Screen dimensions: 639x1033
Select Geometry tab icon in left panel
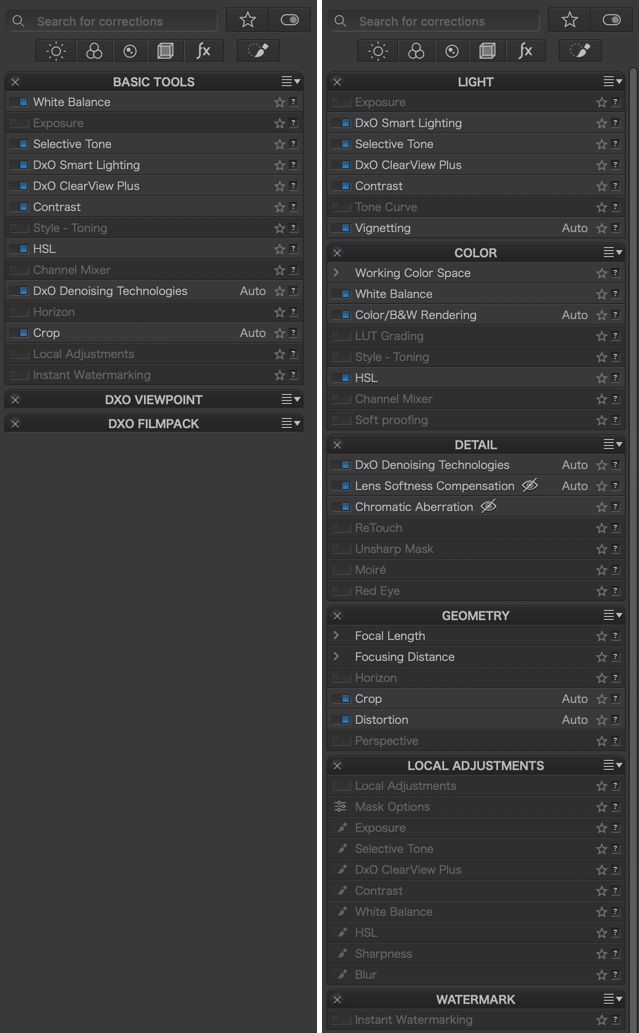pos(165,51)
